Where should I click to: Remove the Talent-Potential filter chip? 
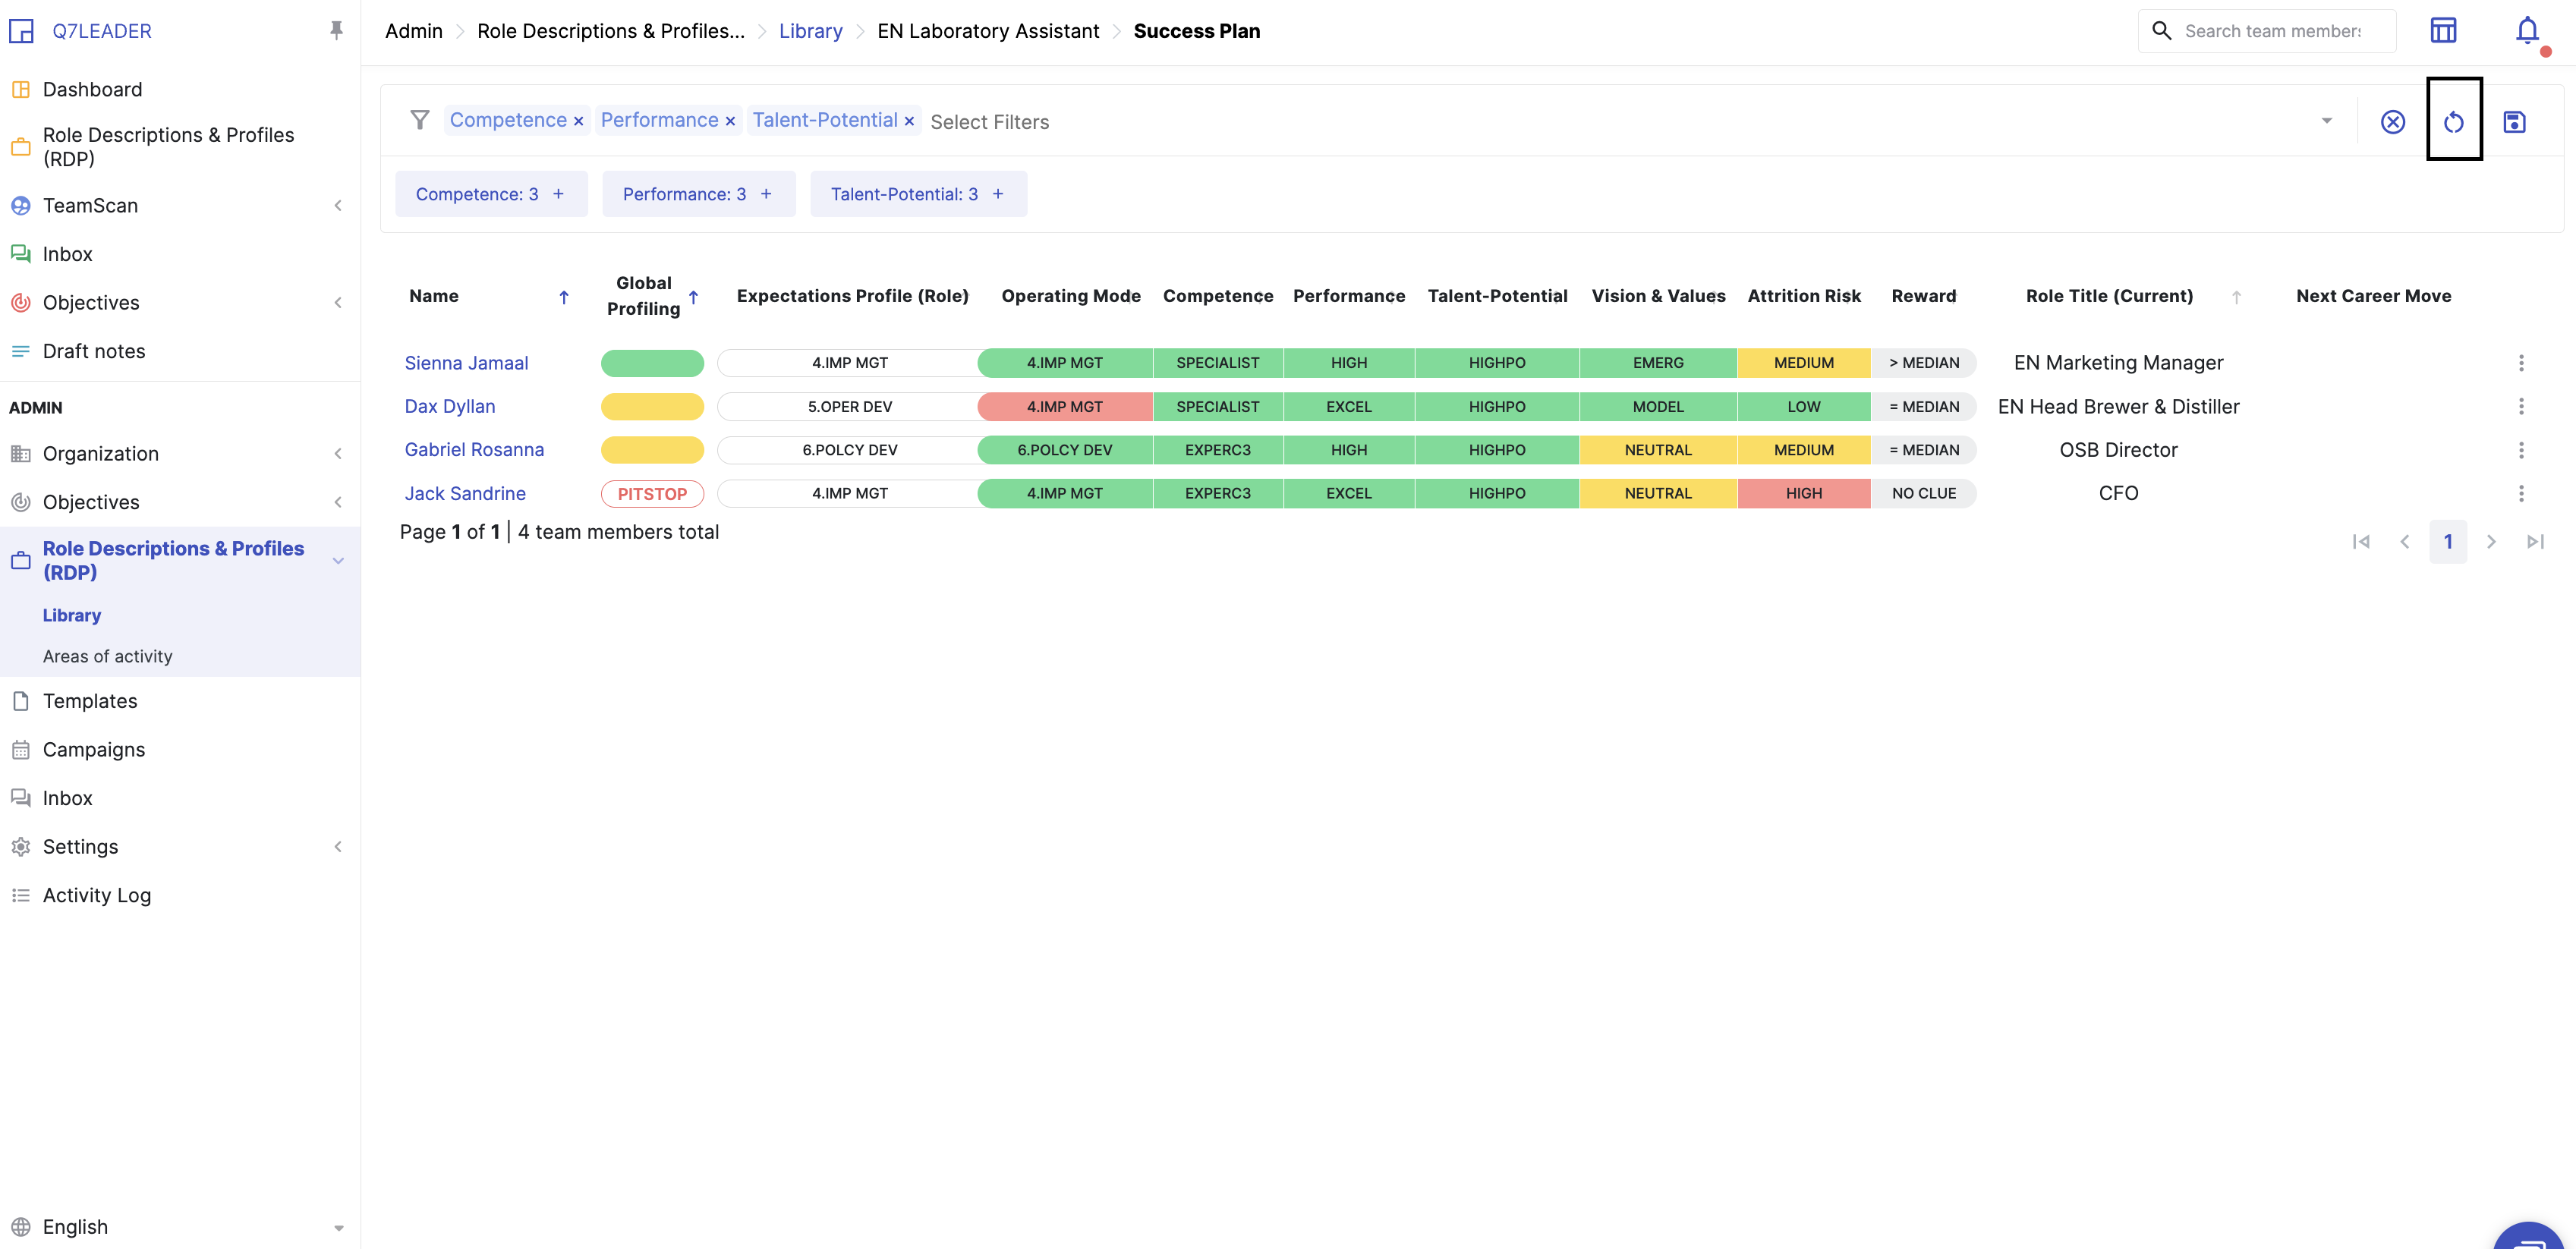pyautogui.click(x=909, y=121)
